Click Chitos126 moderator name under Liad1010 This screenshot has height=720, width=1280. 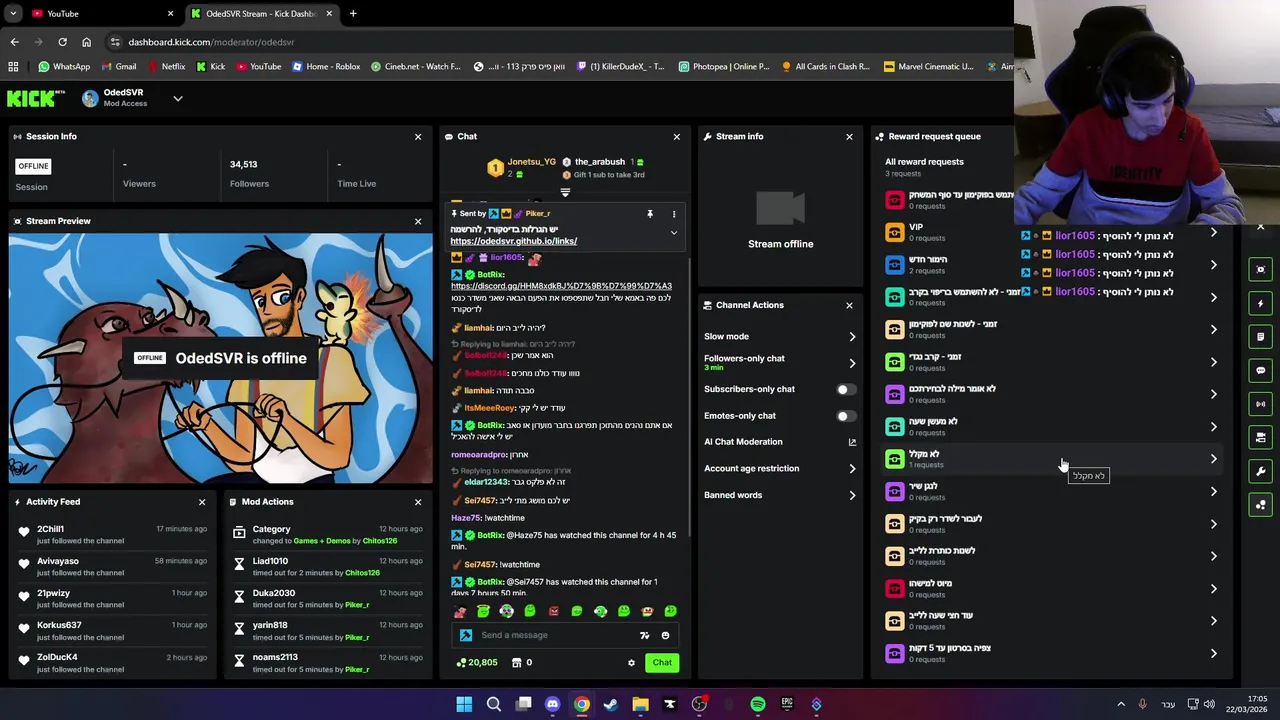click(362, 573)
